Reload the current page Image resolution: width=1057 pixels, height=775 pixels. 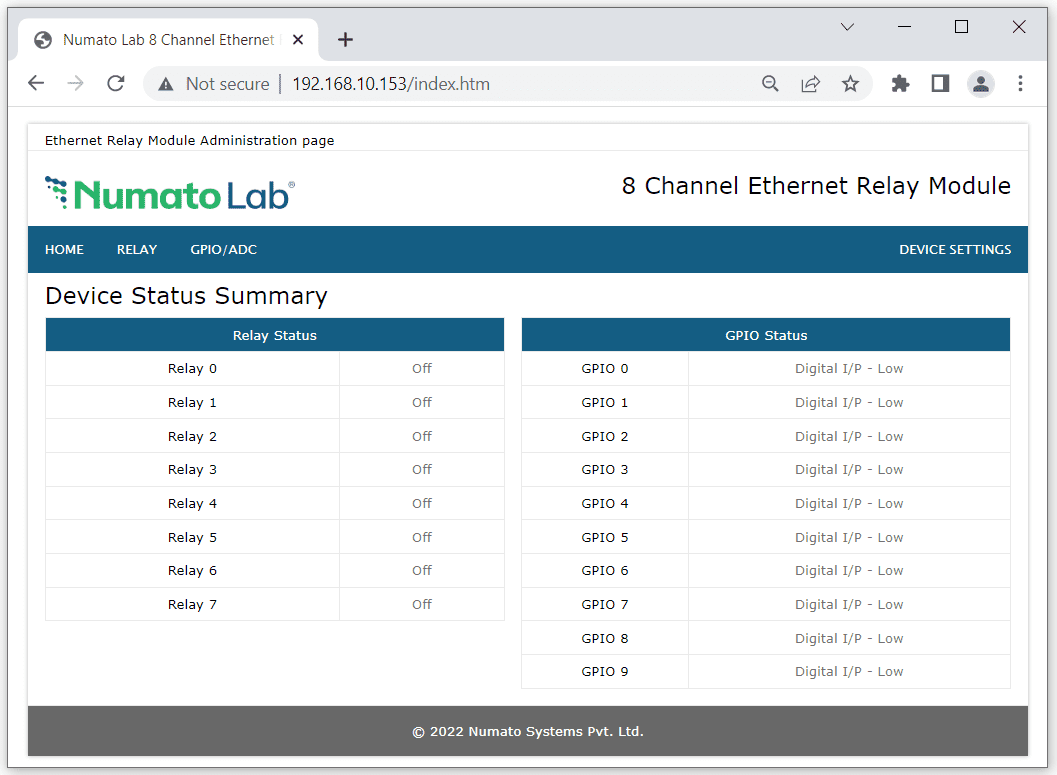coord(115,84)
